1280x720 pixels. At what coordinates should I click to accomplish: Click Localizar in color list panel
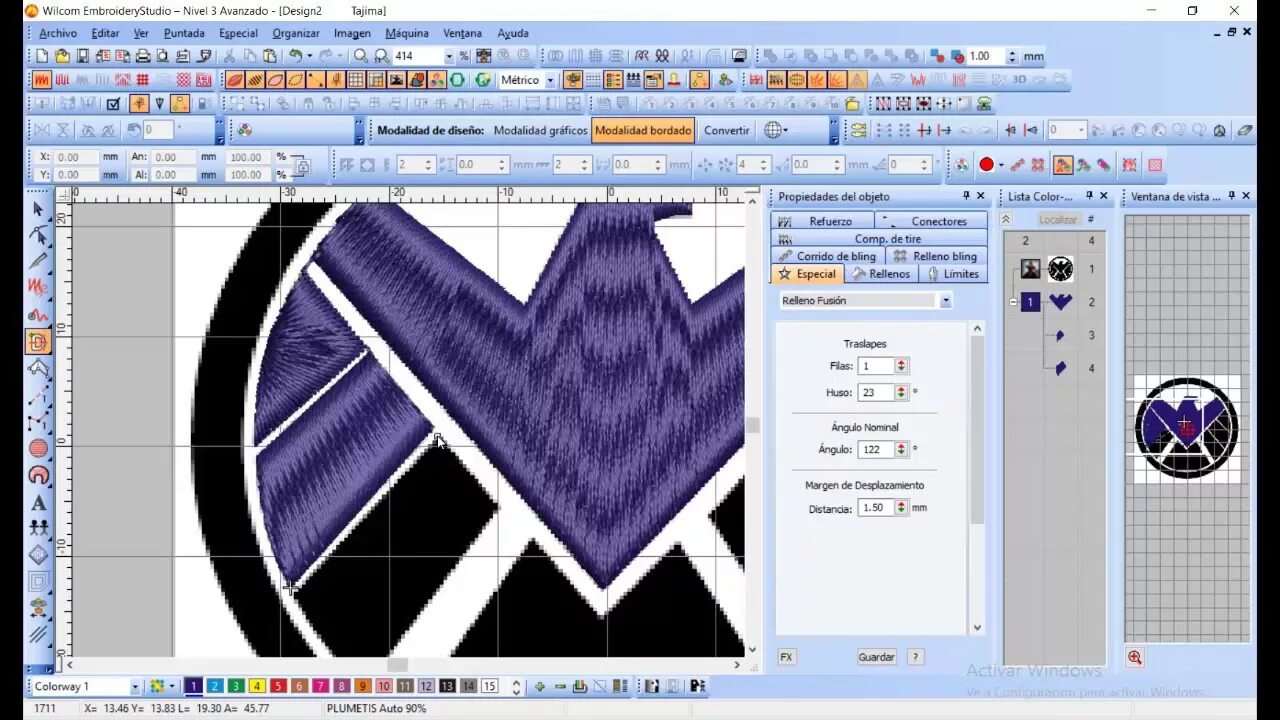[x=1057, y=219]
